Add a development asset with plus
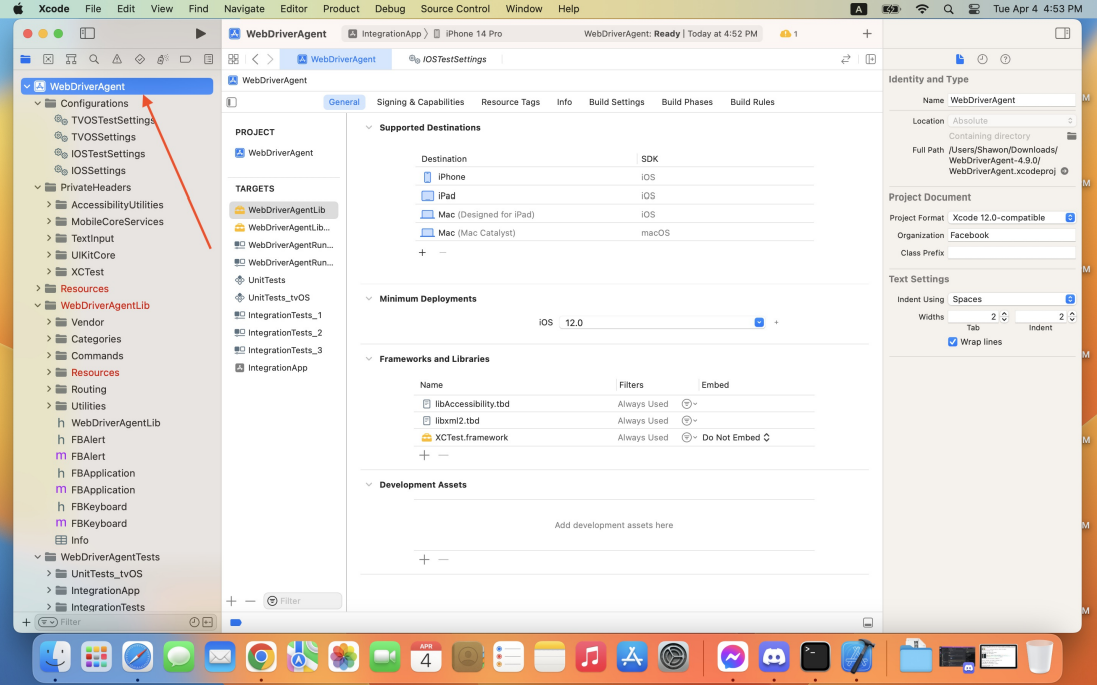The height and width of the screenshot is (685, 1097). [424, 560]
